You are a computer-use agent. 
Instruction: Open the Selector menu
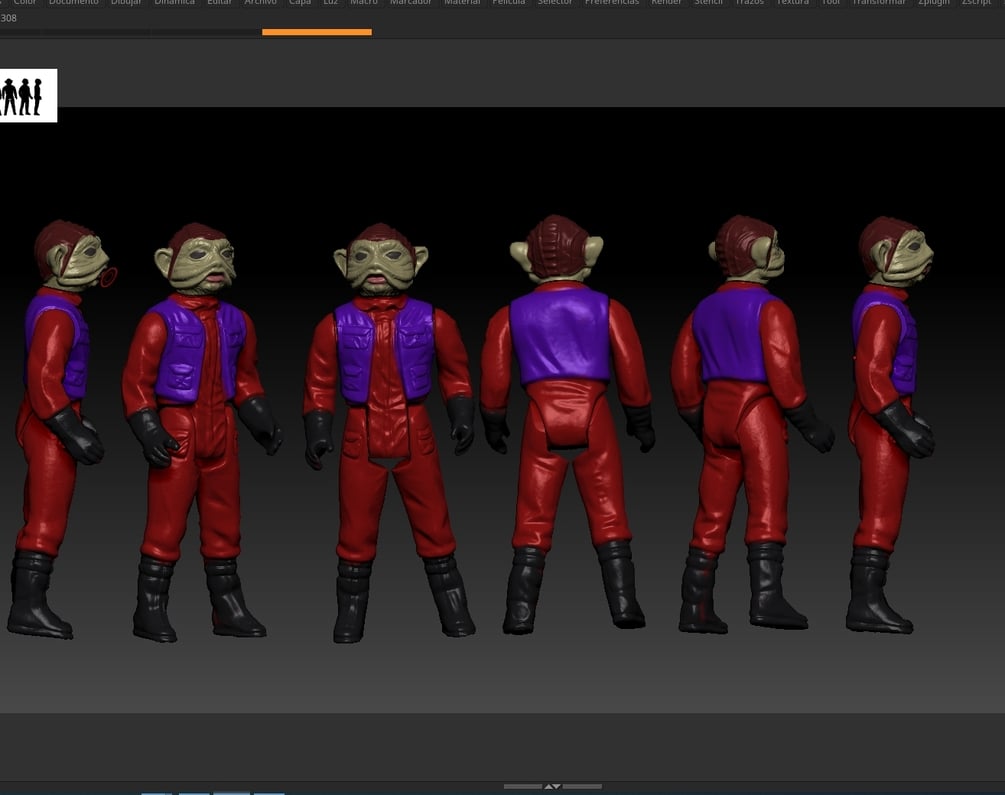point(554,3)
